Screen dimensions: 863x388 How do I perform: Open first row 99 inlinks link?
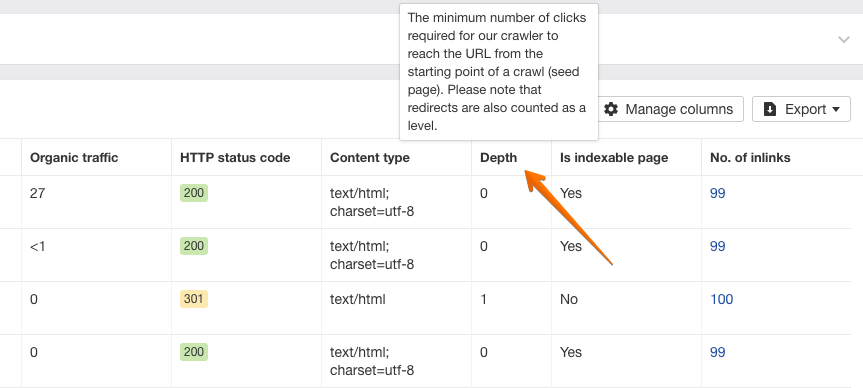(x=718, y=193)
